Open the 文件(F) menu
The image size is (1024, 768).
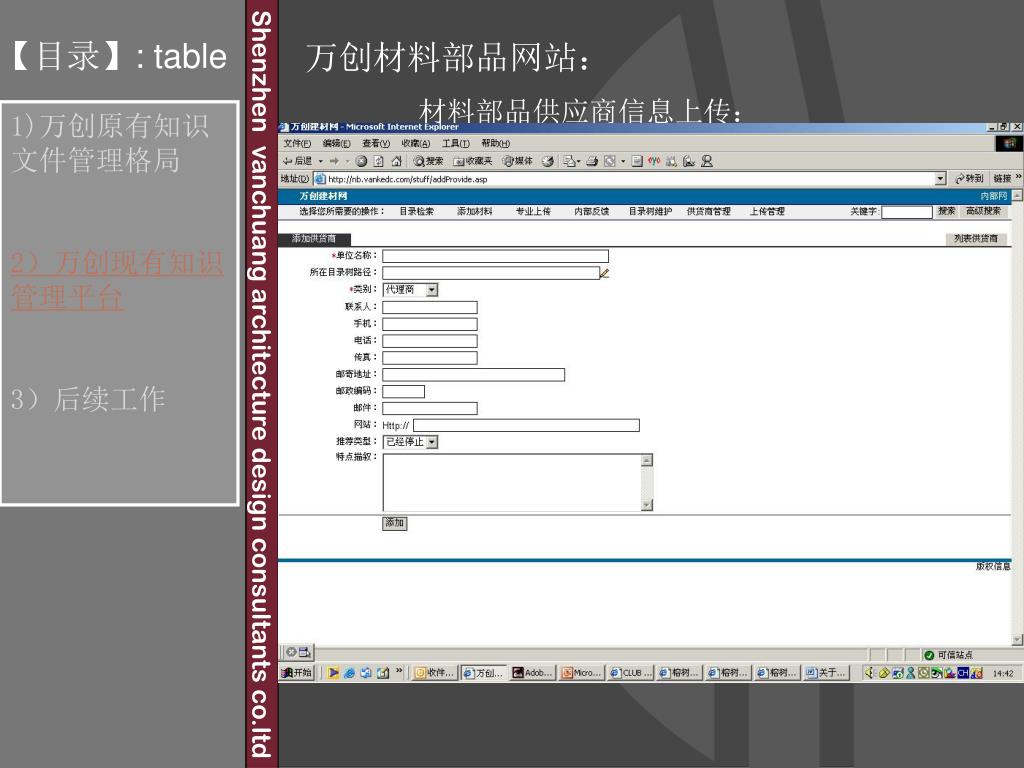pos(297,143)
